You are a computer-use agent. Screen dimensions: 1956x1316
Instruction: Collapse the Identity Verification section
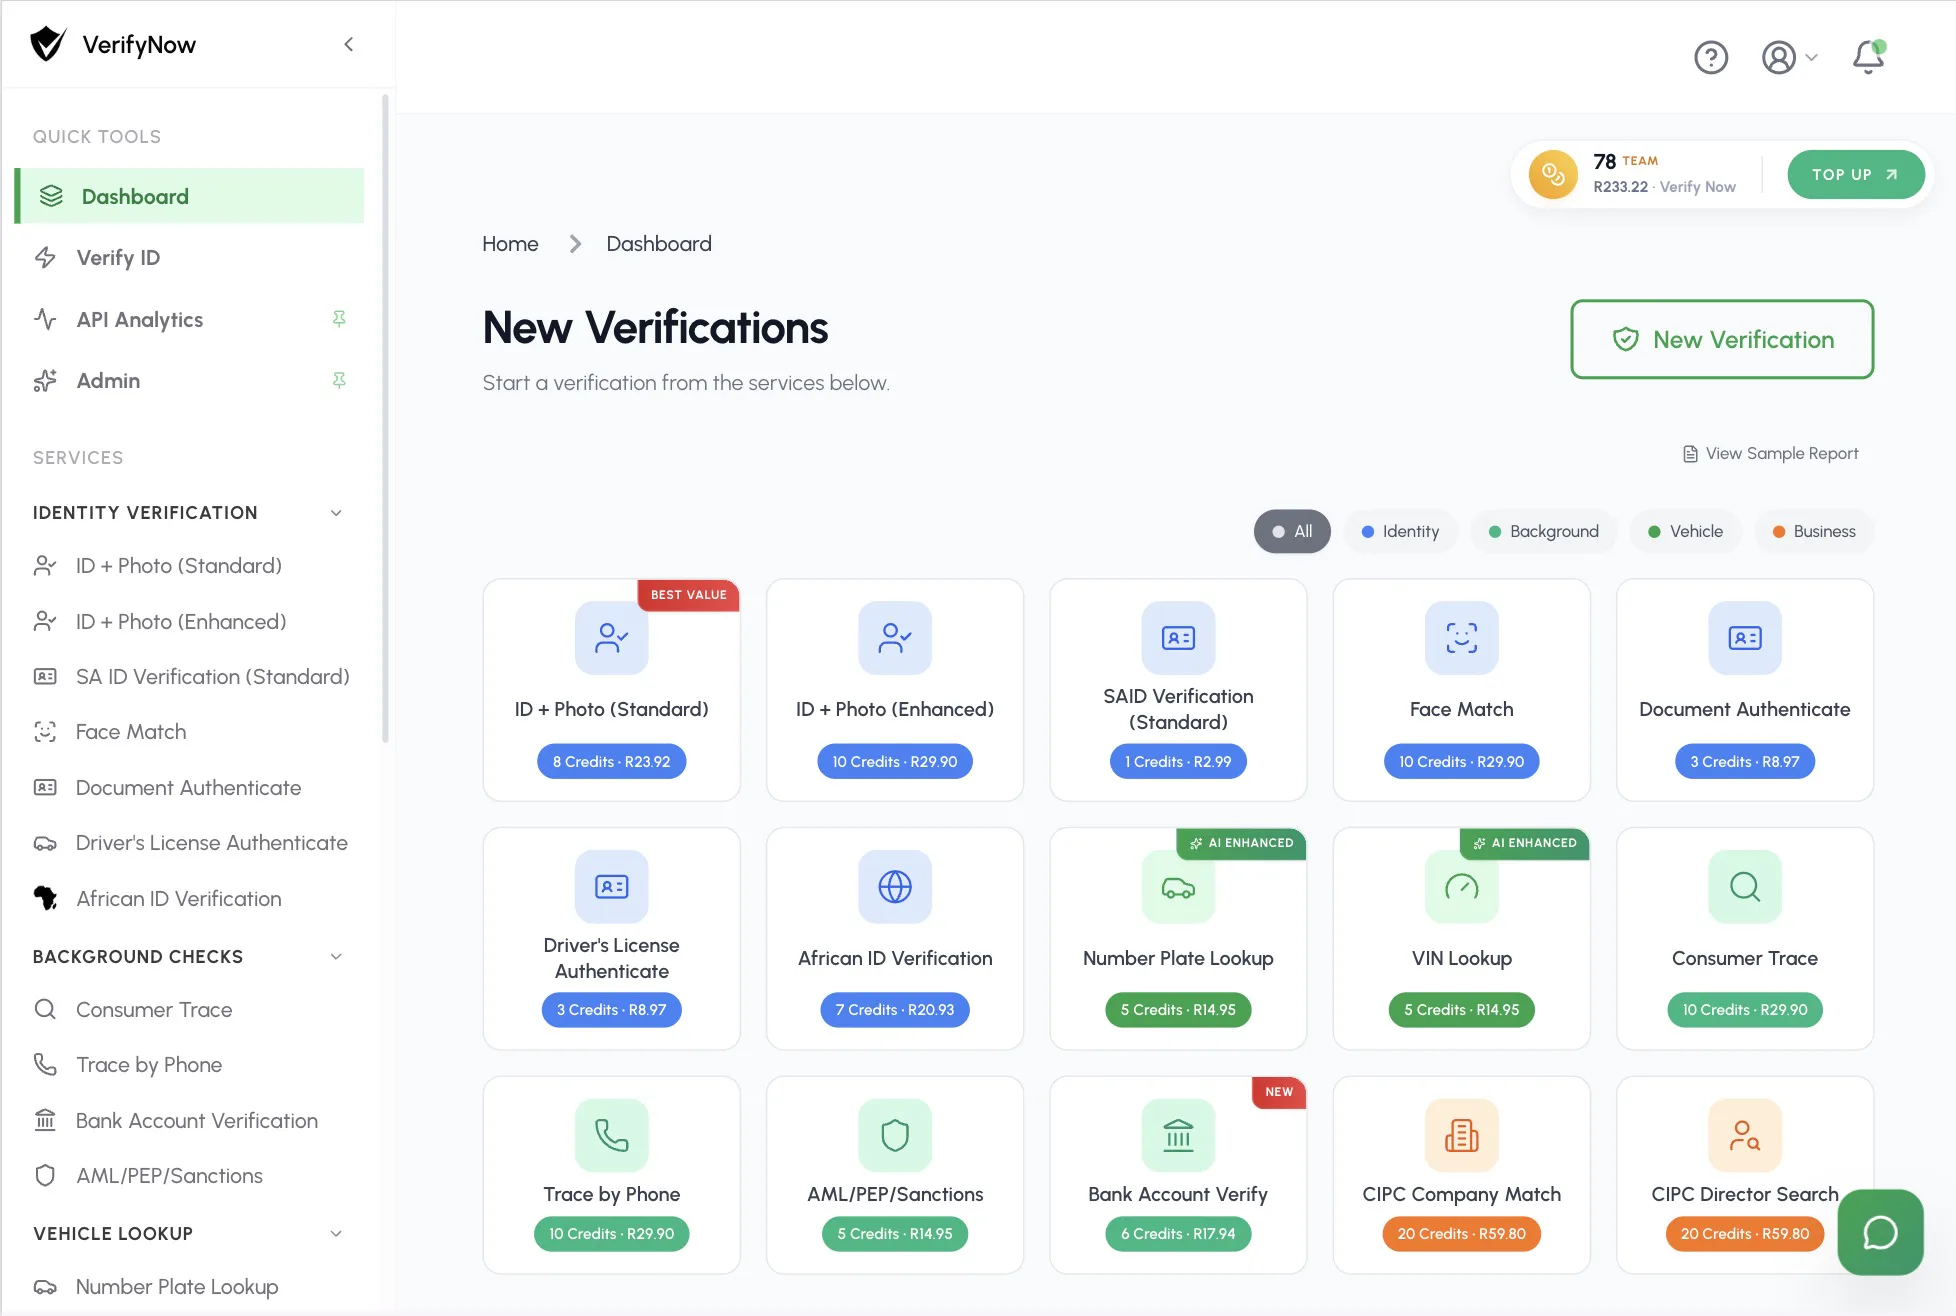click(x=336, y=512)
